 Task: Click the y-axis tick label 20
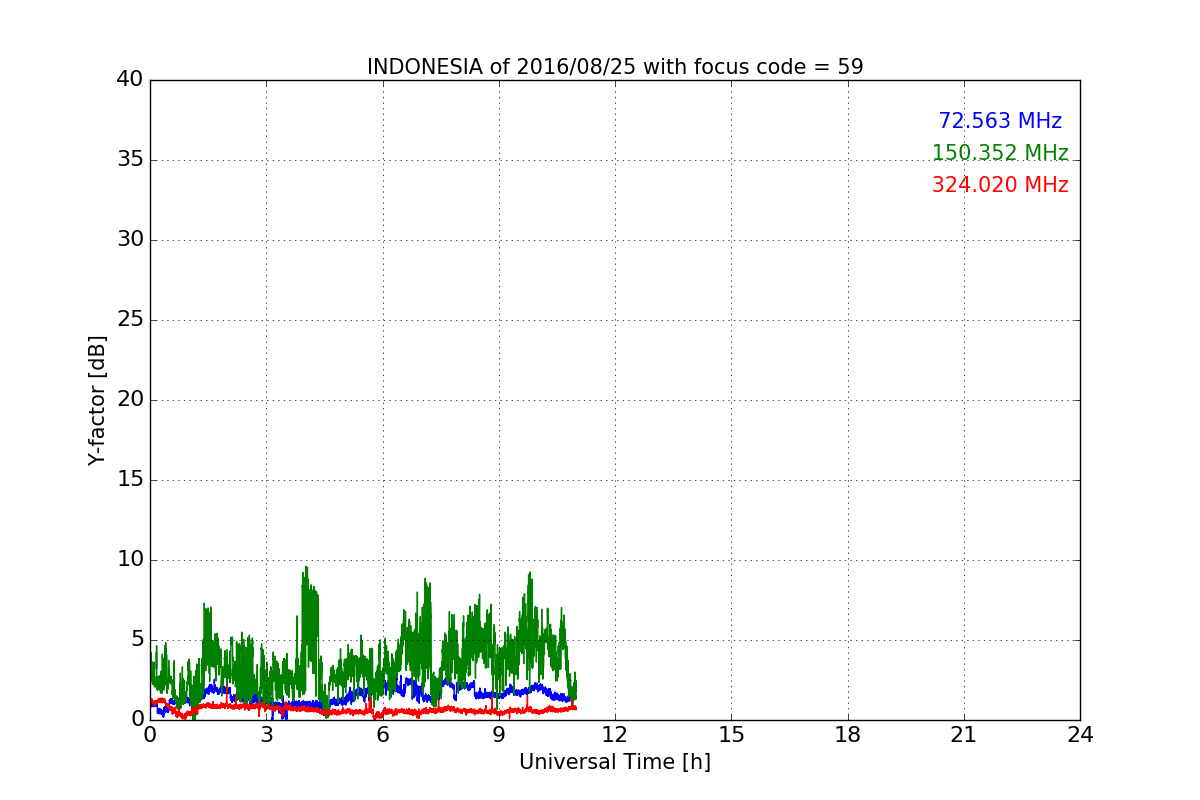130,400
